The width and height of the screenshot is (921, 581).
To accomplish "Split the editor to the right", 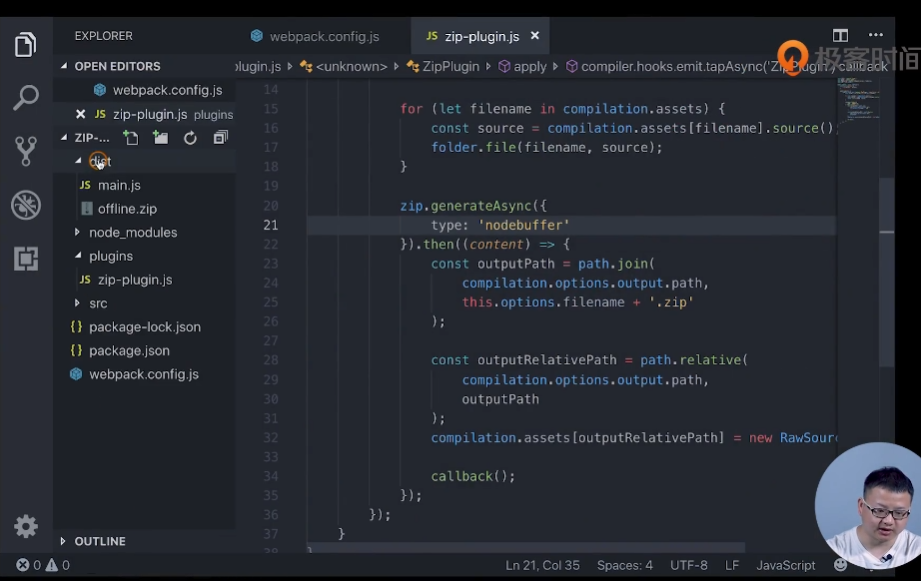I will tap(841, 36).
